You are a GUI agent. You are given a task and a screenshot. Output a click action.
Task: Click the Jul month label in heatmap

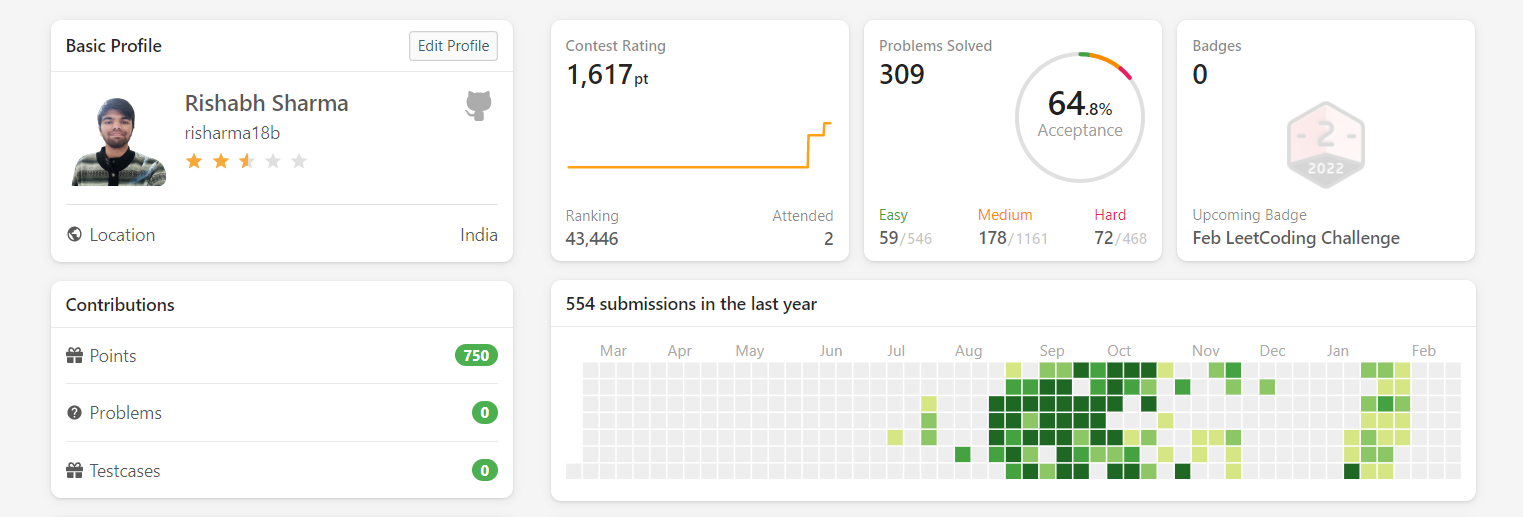click(x=896, y=351)
